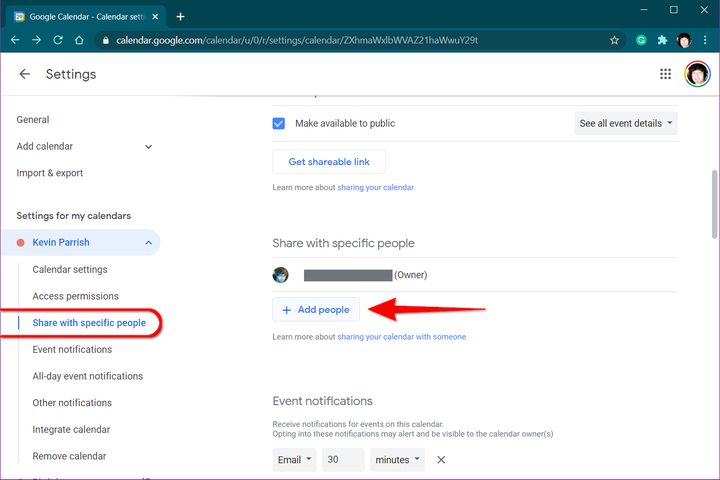Go to the browser home page
Image resolution: width=720 pixels, height=480 pixels.
click(79, 40)
